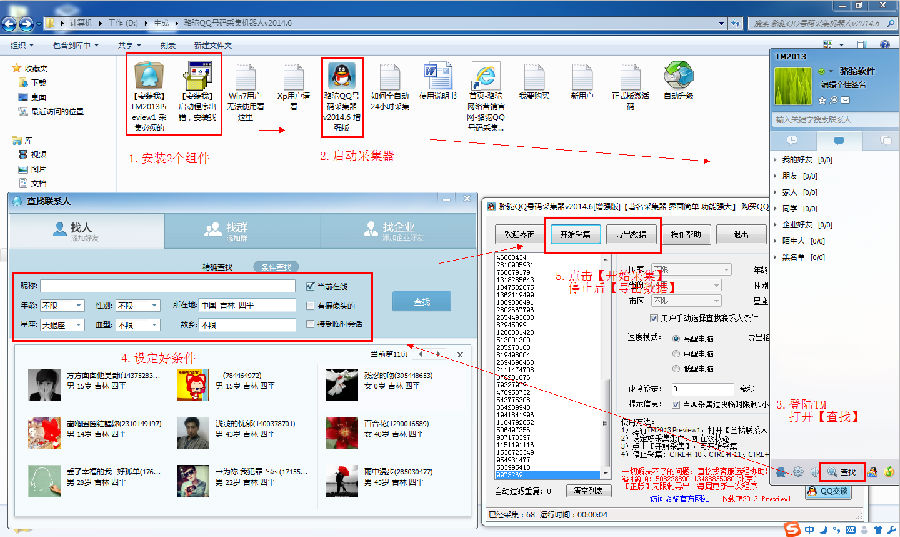This screenshot has width=900, height=537.
Task: Open the first location dropdown in collector window
Action: pos(692,269)
